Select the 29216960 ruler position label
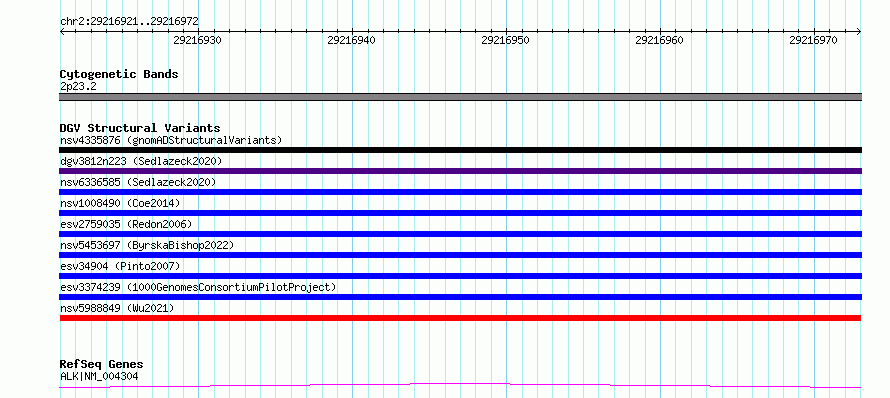 tap(660, 40)
